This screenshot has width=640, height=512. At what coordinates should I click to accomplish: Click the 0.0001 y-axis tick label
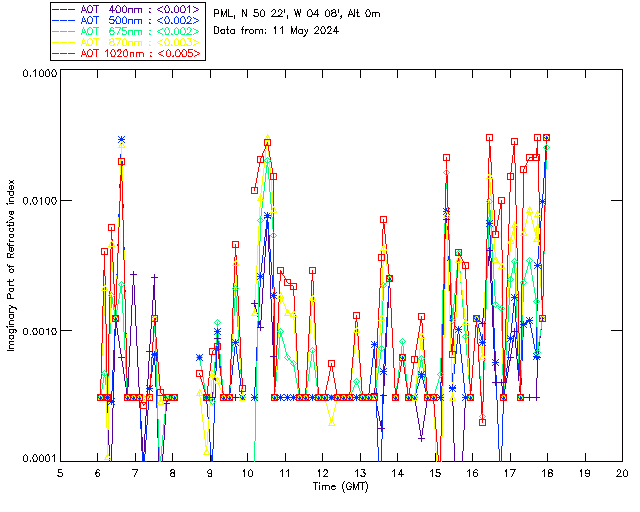coord(39,459)
